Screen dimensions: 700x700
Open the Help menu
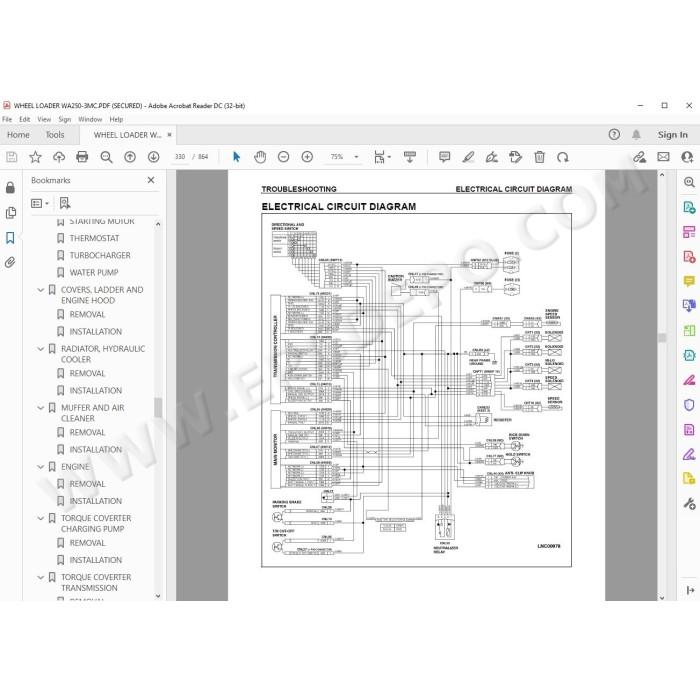coord(116,119)
